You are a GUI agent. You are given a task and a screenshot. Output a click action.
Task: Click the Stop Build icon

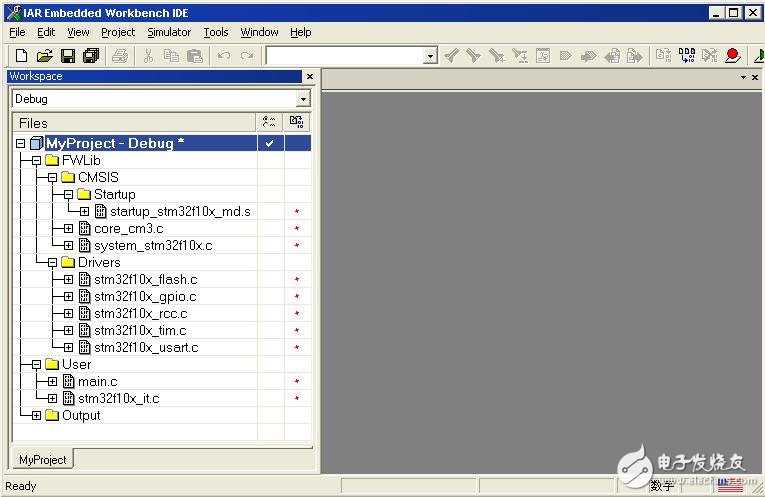tap(710, 56)
